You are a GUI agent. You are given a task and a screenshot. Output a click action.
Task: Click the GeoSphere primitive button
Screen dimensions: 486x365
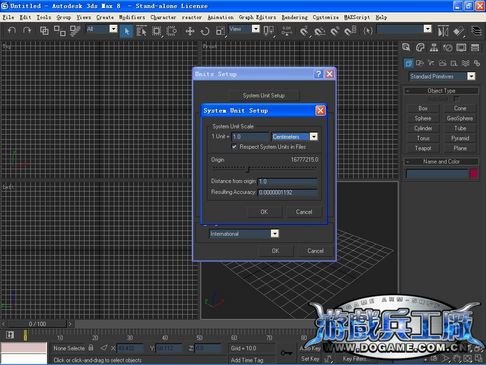(460, 118)
